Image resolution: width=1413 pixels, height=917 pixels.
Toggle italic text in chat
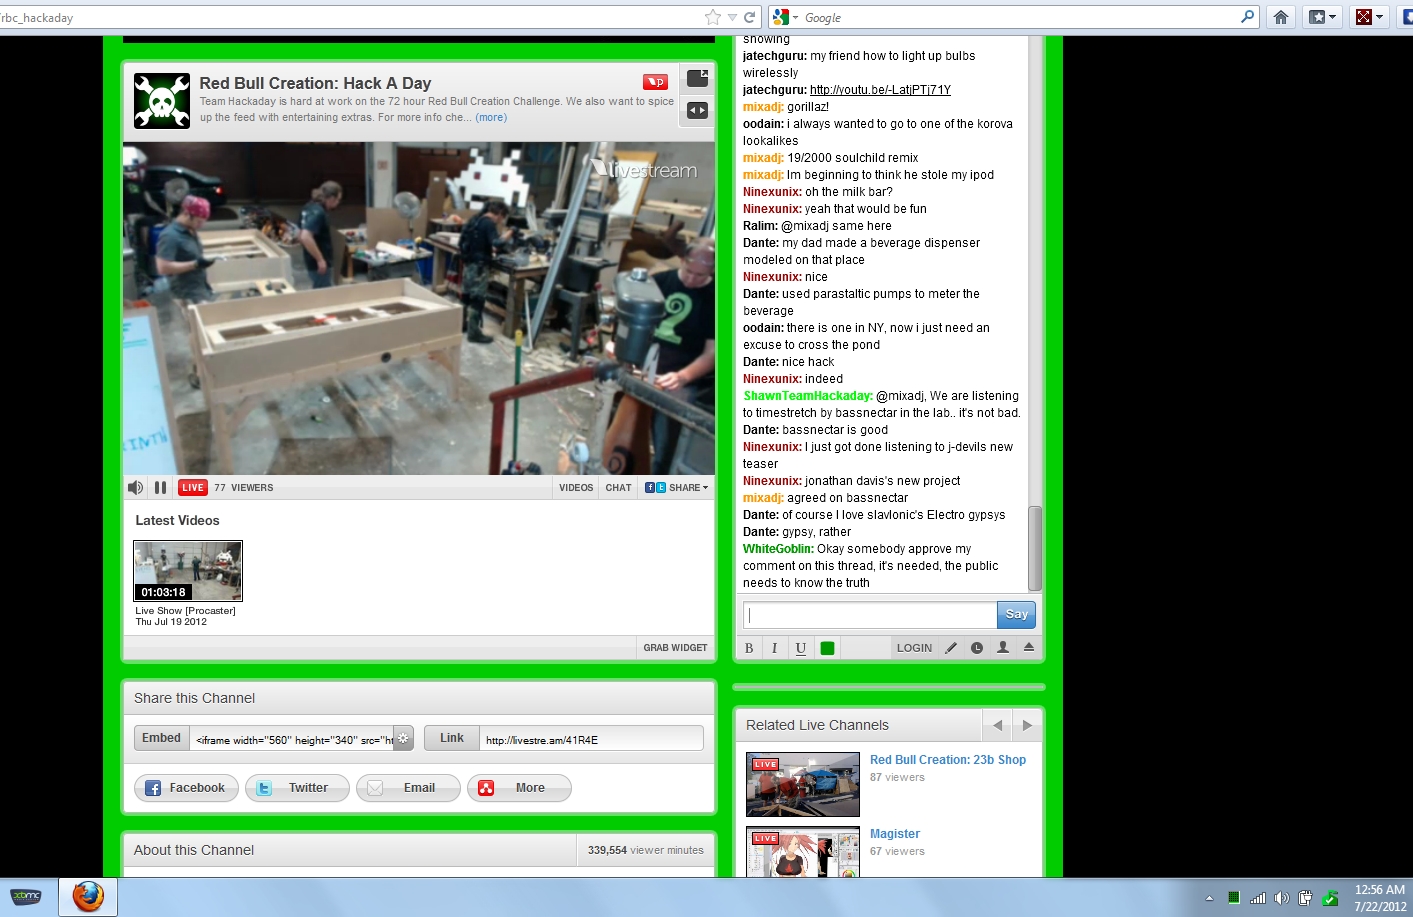pos(774,648)
